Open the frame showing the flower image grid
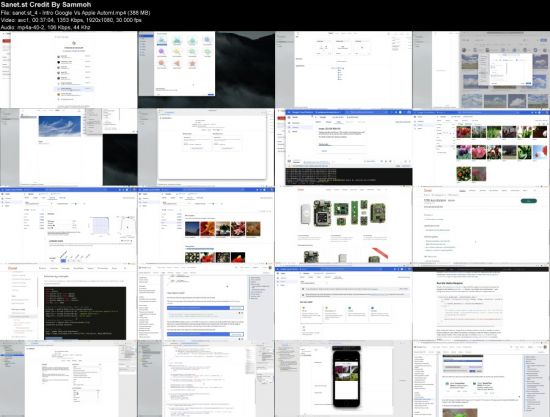Image resolution: width=550 pixels, height=417 pixels. [481, 147]
